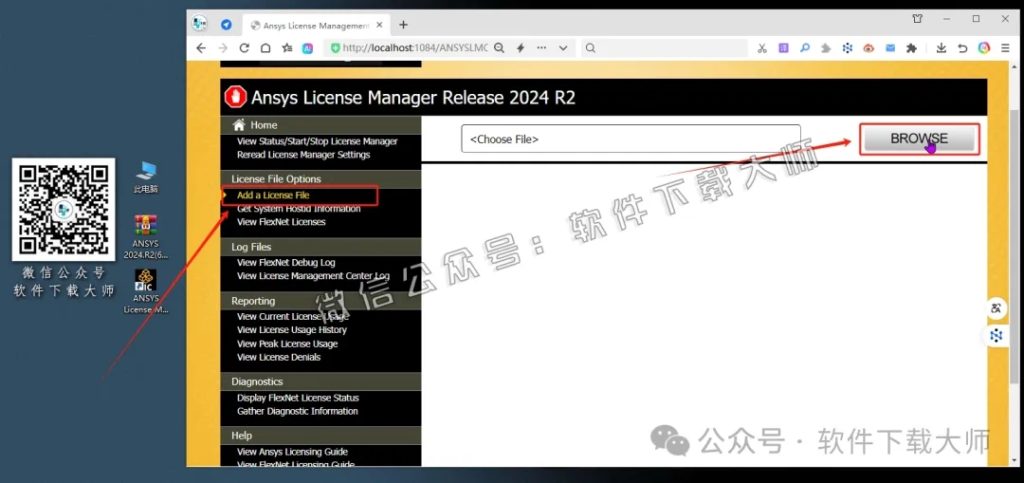Click the scissors screenshot icon
Screen dimensions: 1024x483
tap(761, 48)
